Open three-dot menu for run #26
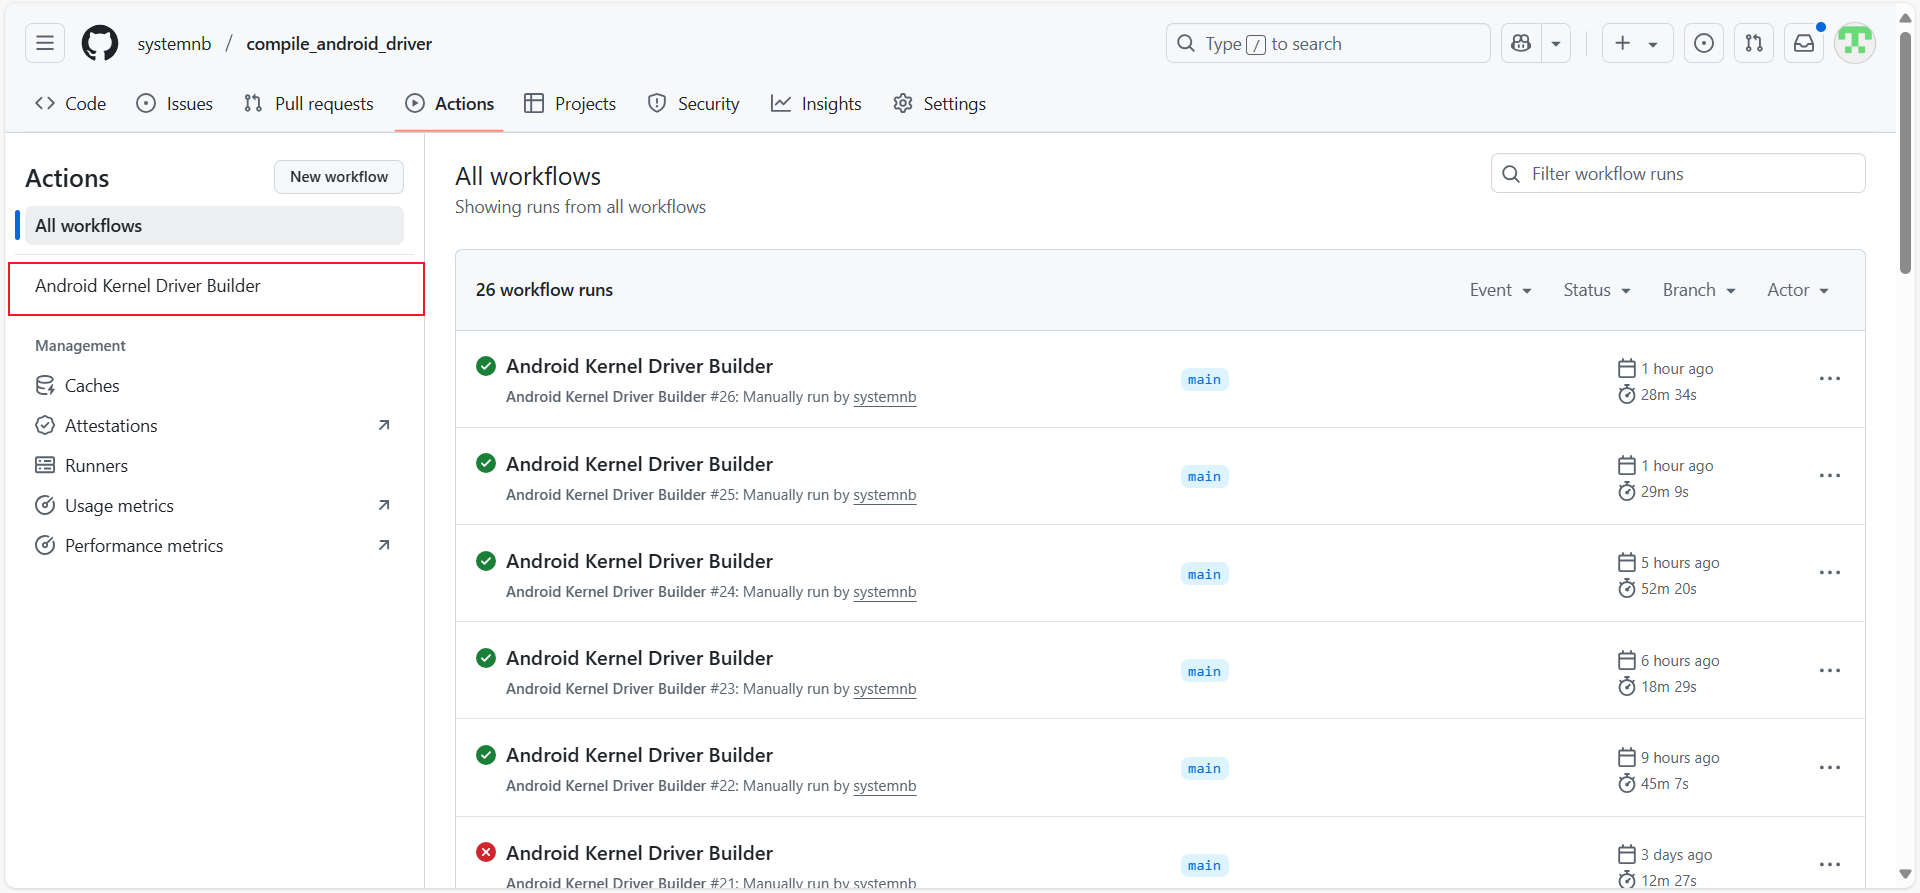 click(1830, 379)
